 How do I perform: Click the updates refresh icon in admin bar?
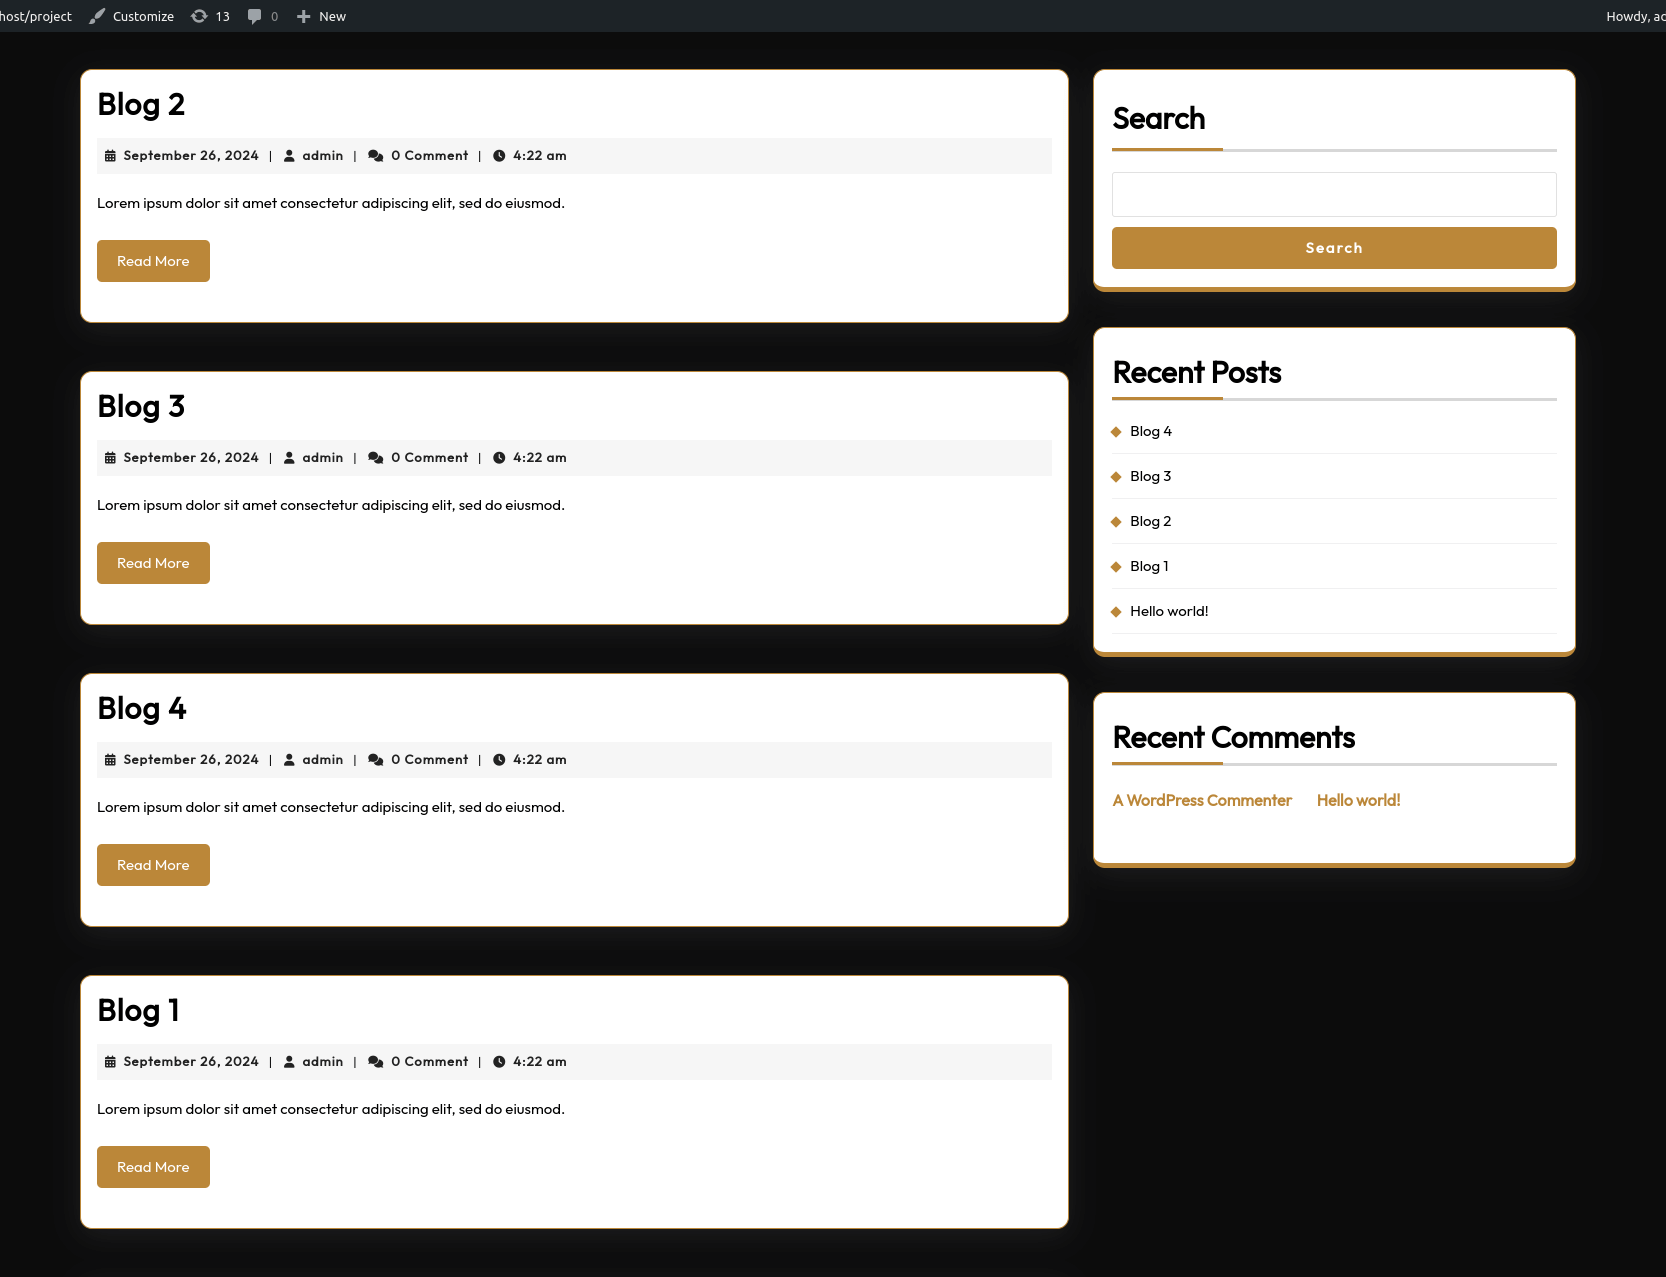(199, 16)
